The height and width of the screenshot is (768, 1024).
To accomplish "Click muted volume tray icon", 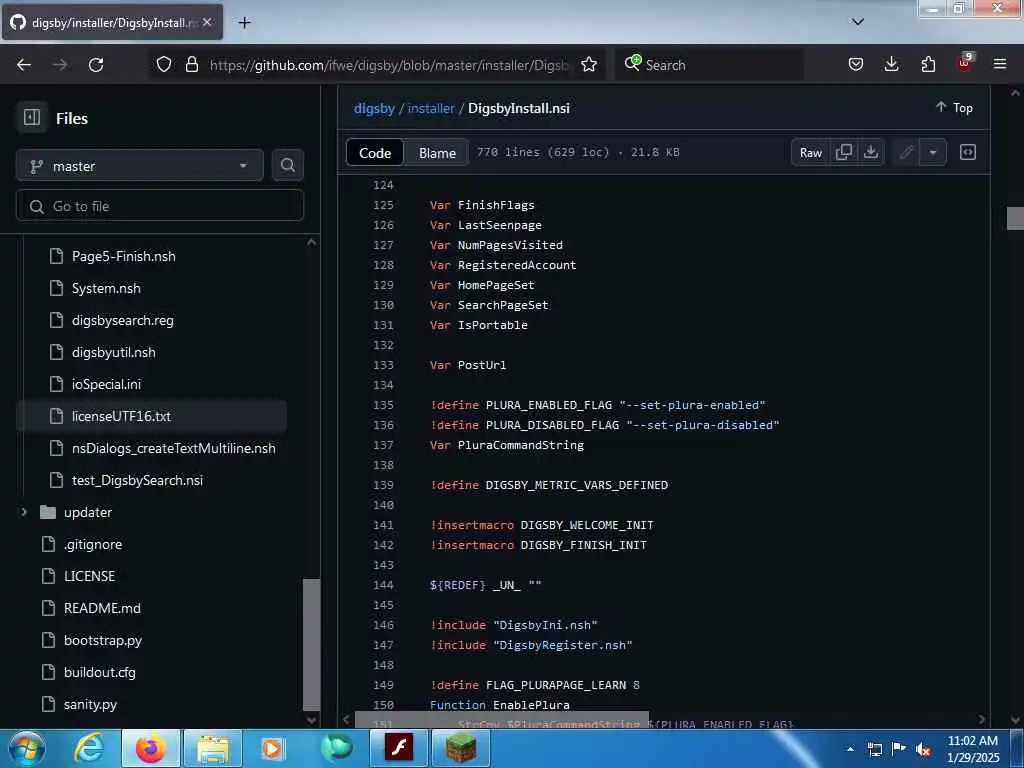I will coord(923,749).
